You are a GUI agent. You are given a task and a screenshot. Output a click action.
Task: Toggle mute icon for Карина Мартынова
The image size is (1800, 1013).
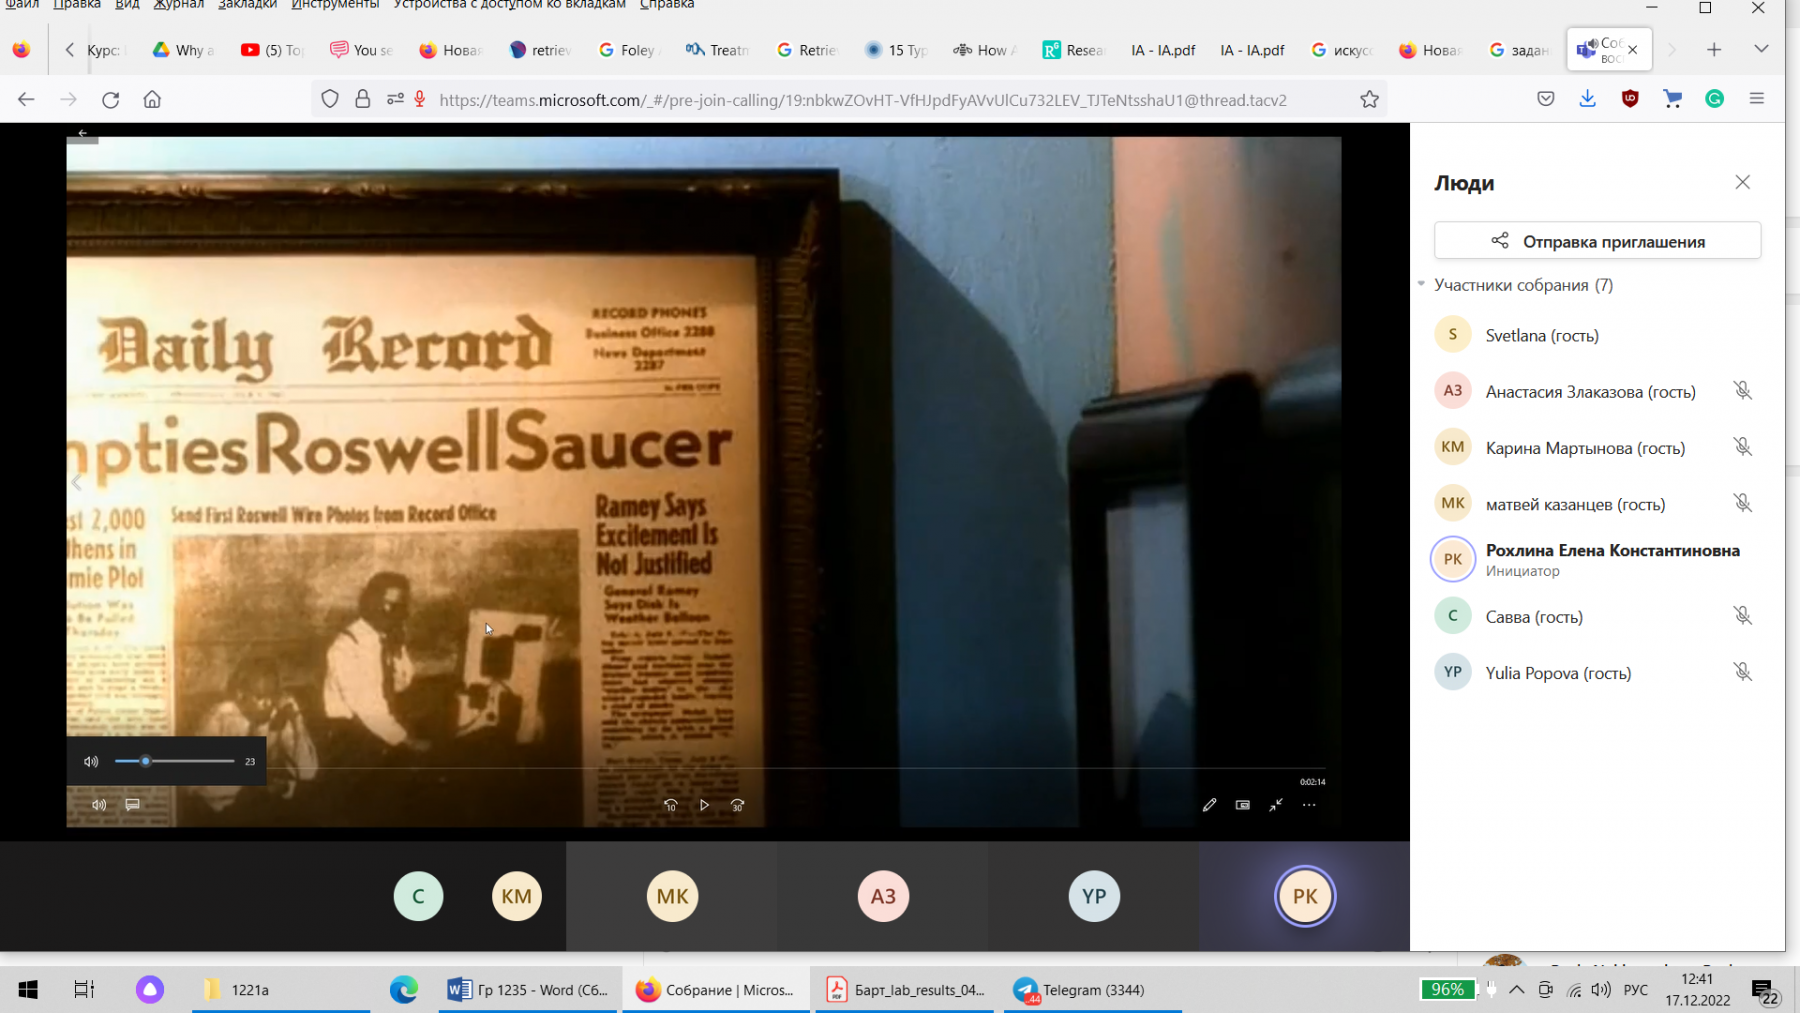1743,446
